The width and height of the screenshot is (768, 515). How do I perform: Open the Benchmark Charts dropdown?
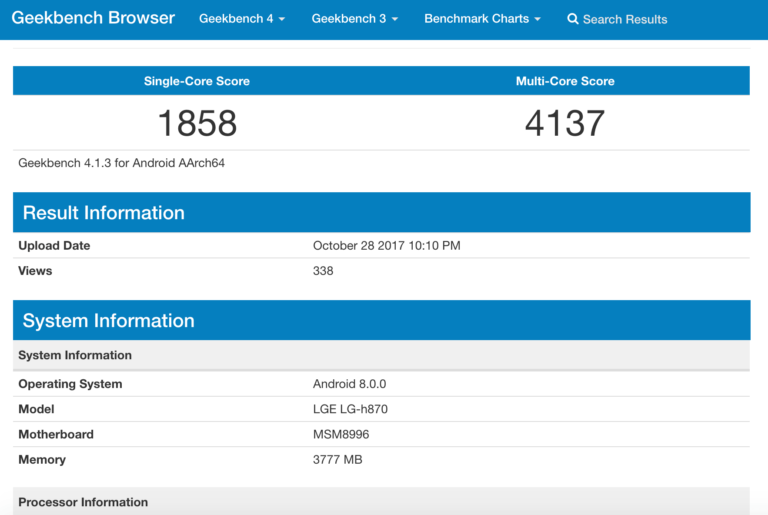(482, 19)
